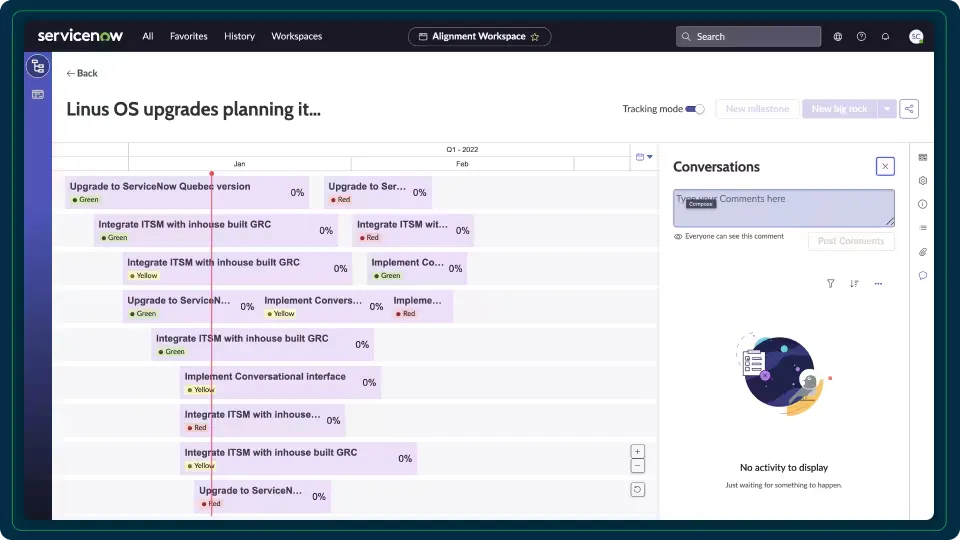This screenshot has width=960, height=540.
Task: Favorite Alignment Workspace with star icon
Action: (535, 37)
